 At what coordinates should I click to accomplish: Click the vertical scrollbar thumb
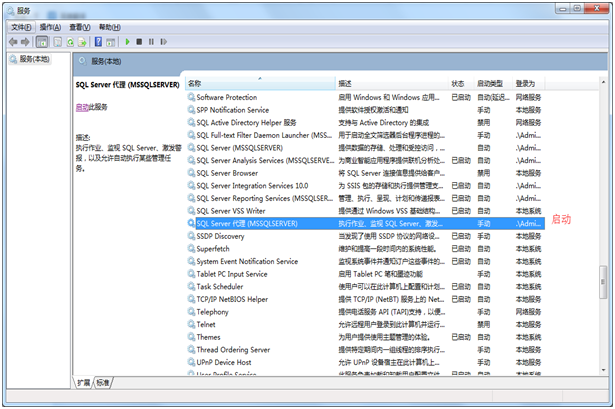coord(603,282)
